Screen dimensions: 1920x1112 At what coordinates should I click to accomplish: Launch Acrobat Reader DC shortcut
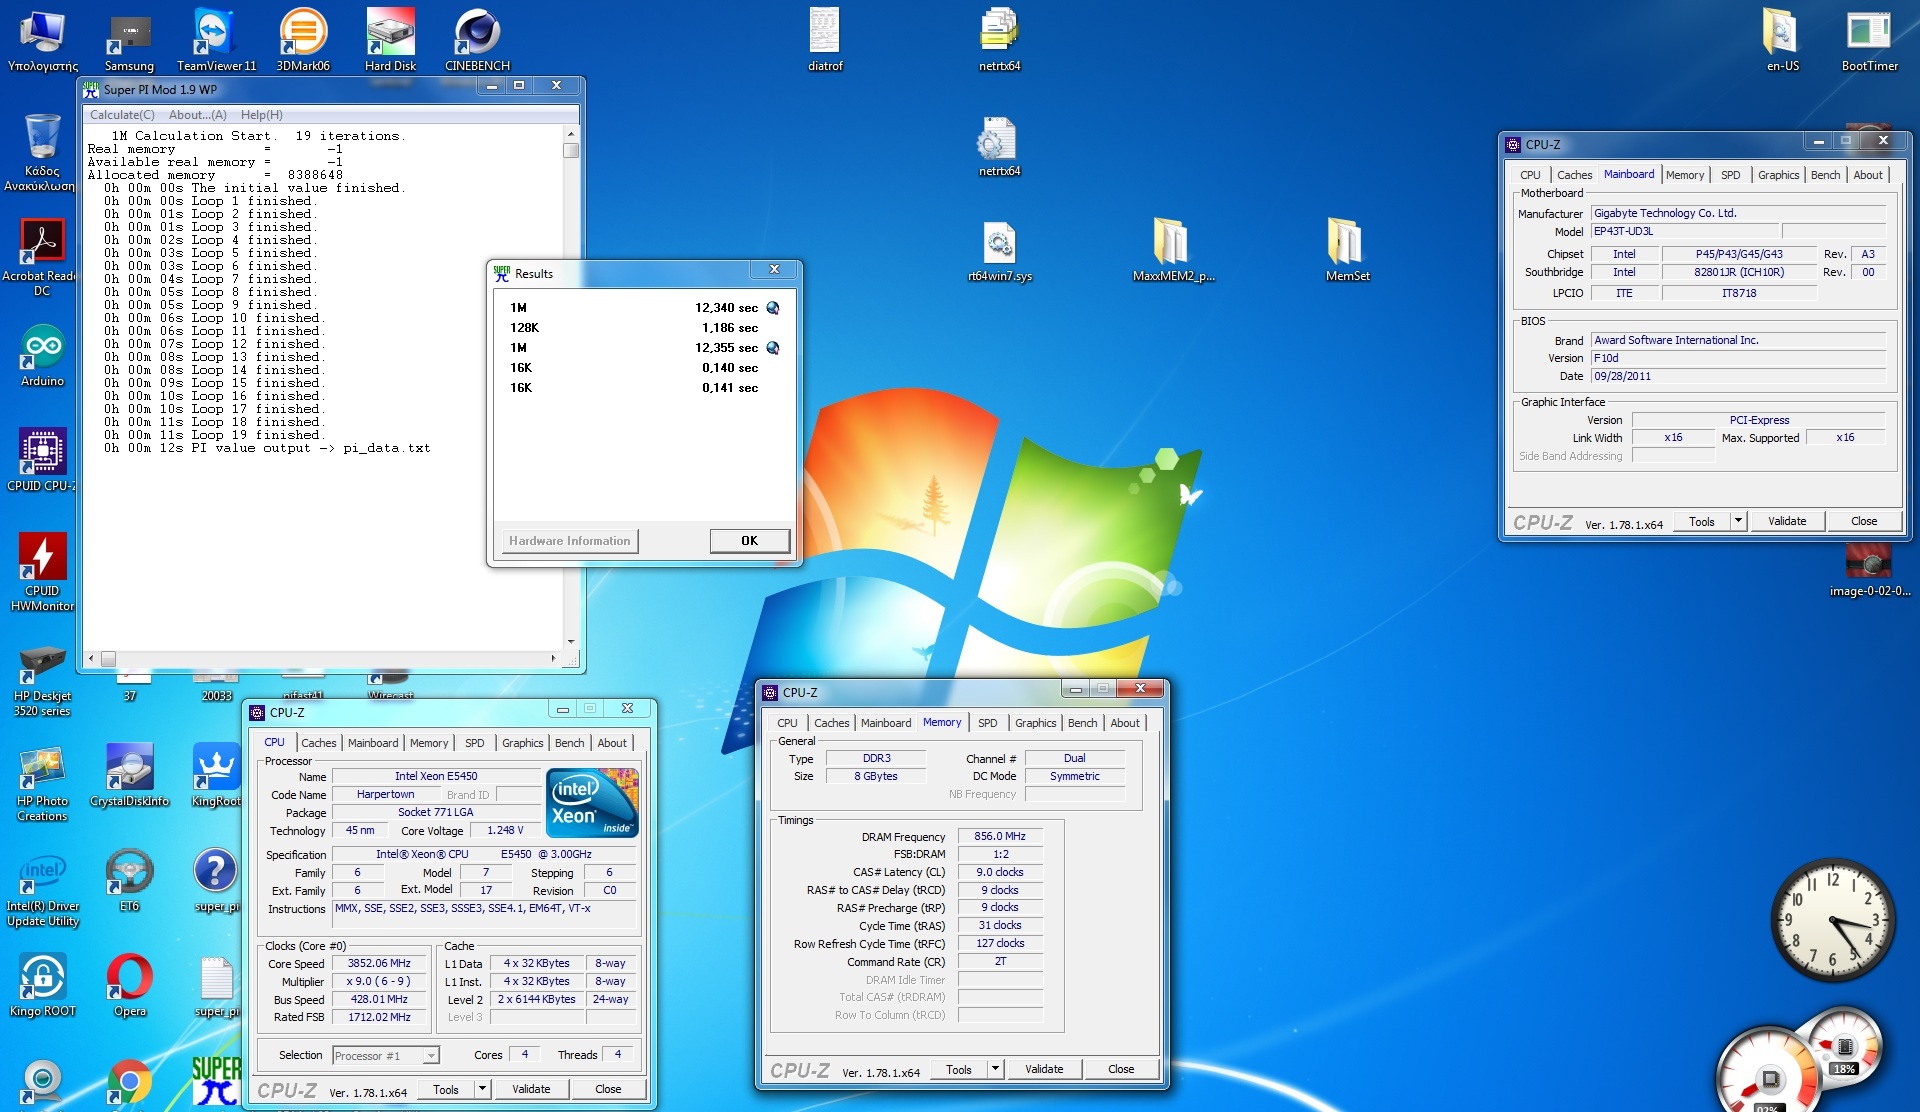[x=42, y=258]
